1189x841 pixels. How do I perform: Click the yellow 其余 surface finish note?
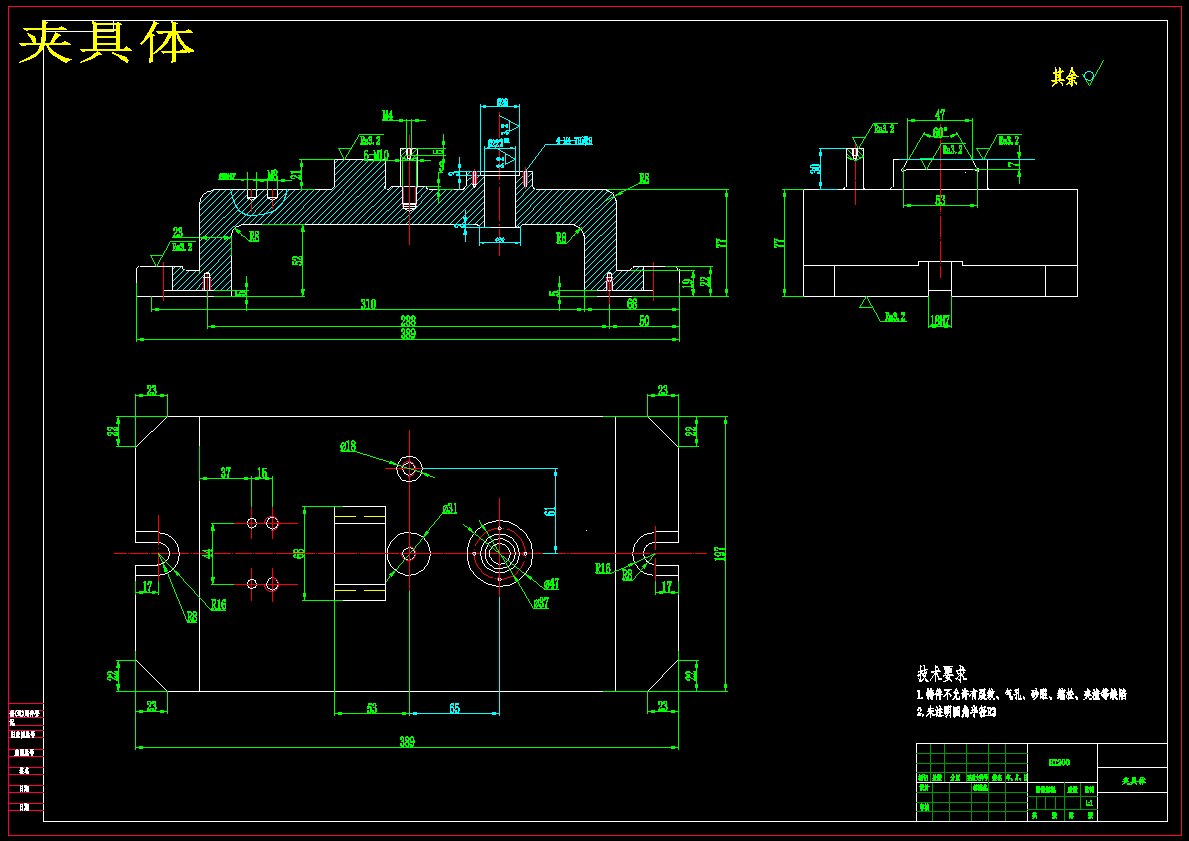(1064, 77)
